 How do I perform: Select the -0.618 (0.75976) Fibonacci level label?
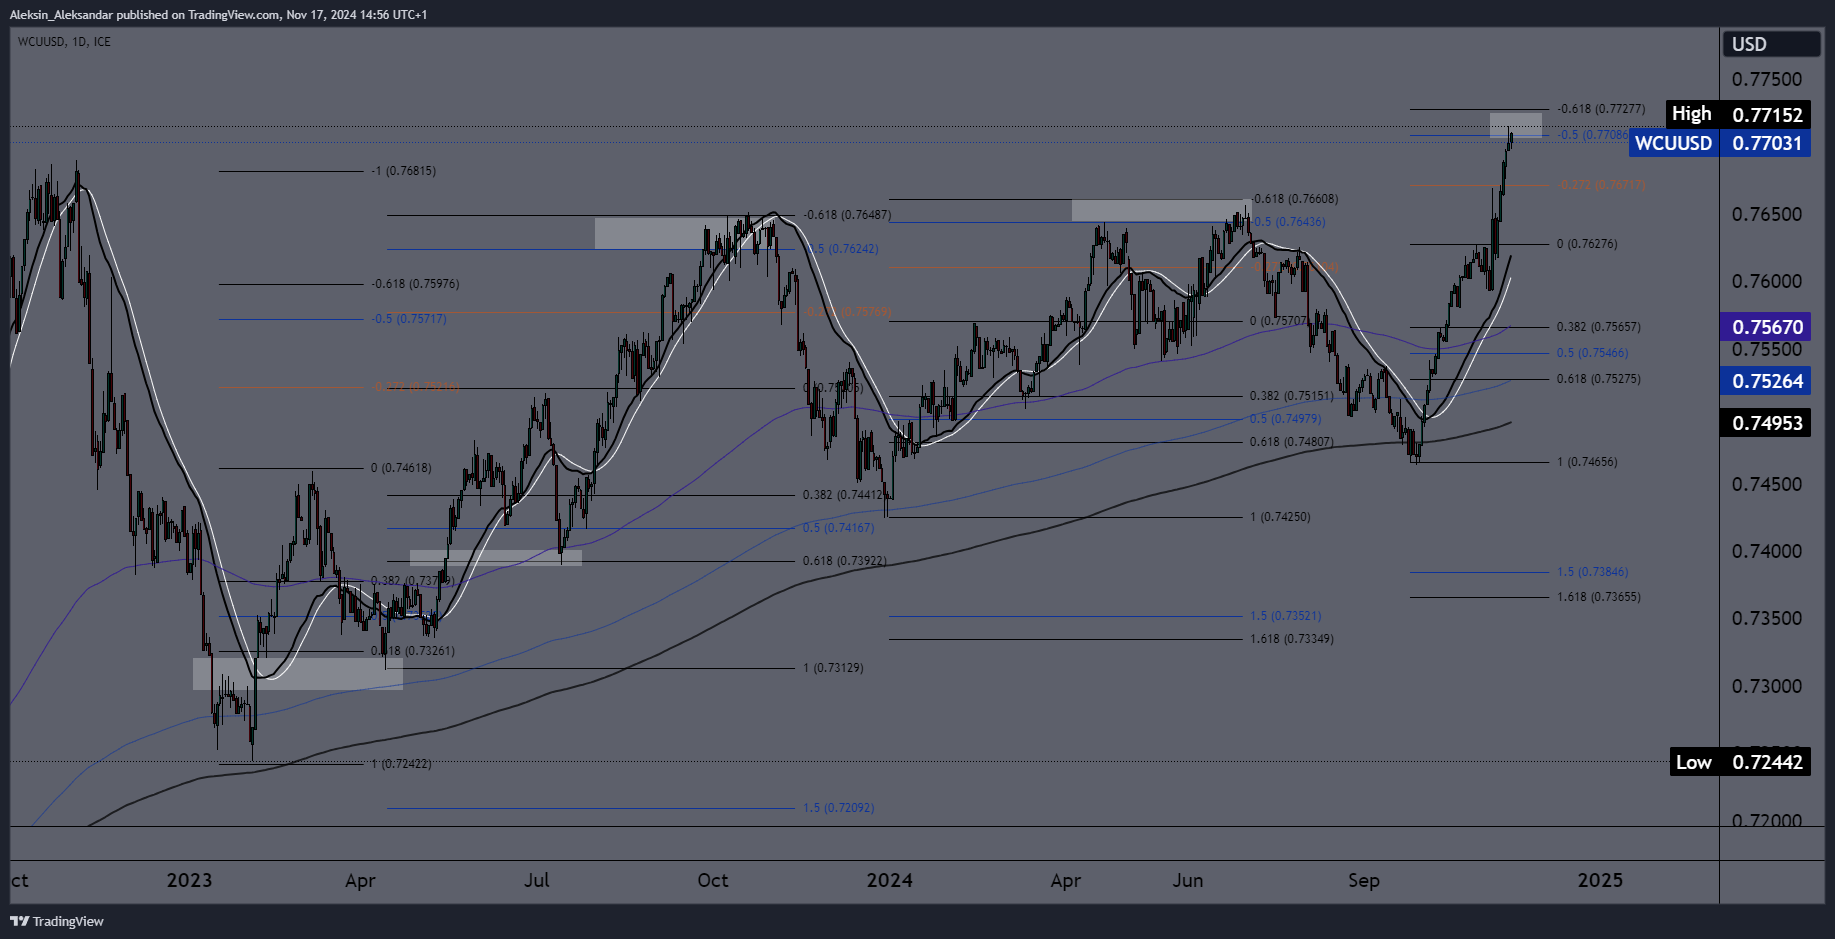[416, 284]
